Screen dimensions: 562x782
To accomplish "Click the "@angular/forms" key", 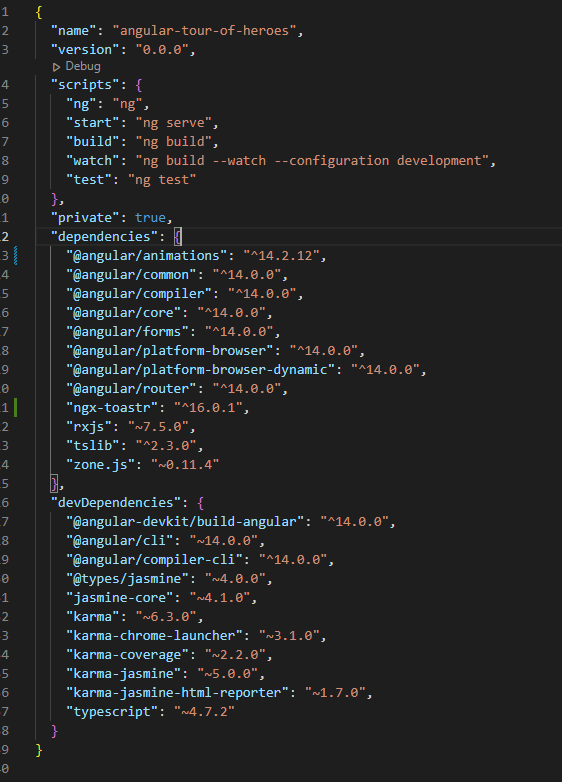I will 131,331.
